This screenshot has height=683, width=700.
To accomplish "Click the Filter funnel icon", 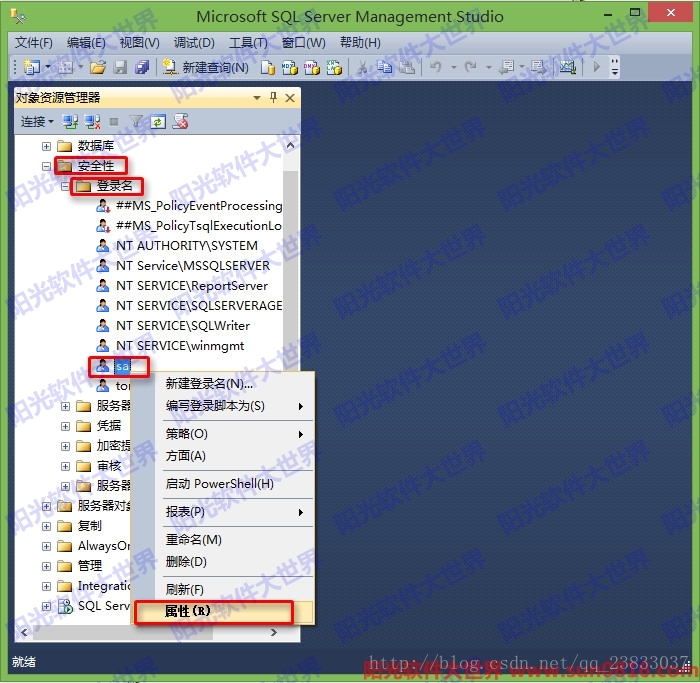I will (x=135, y=121).
